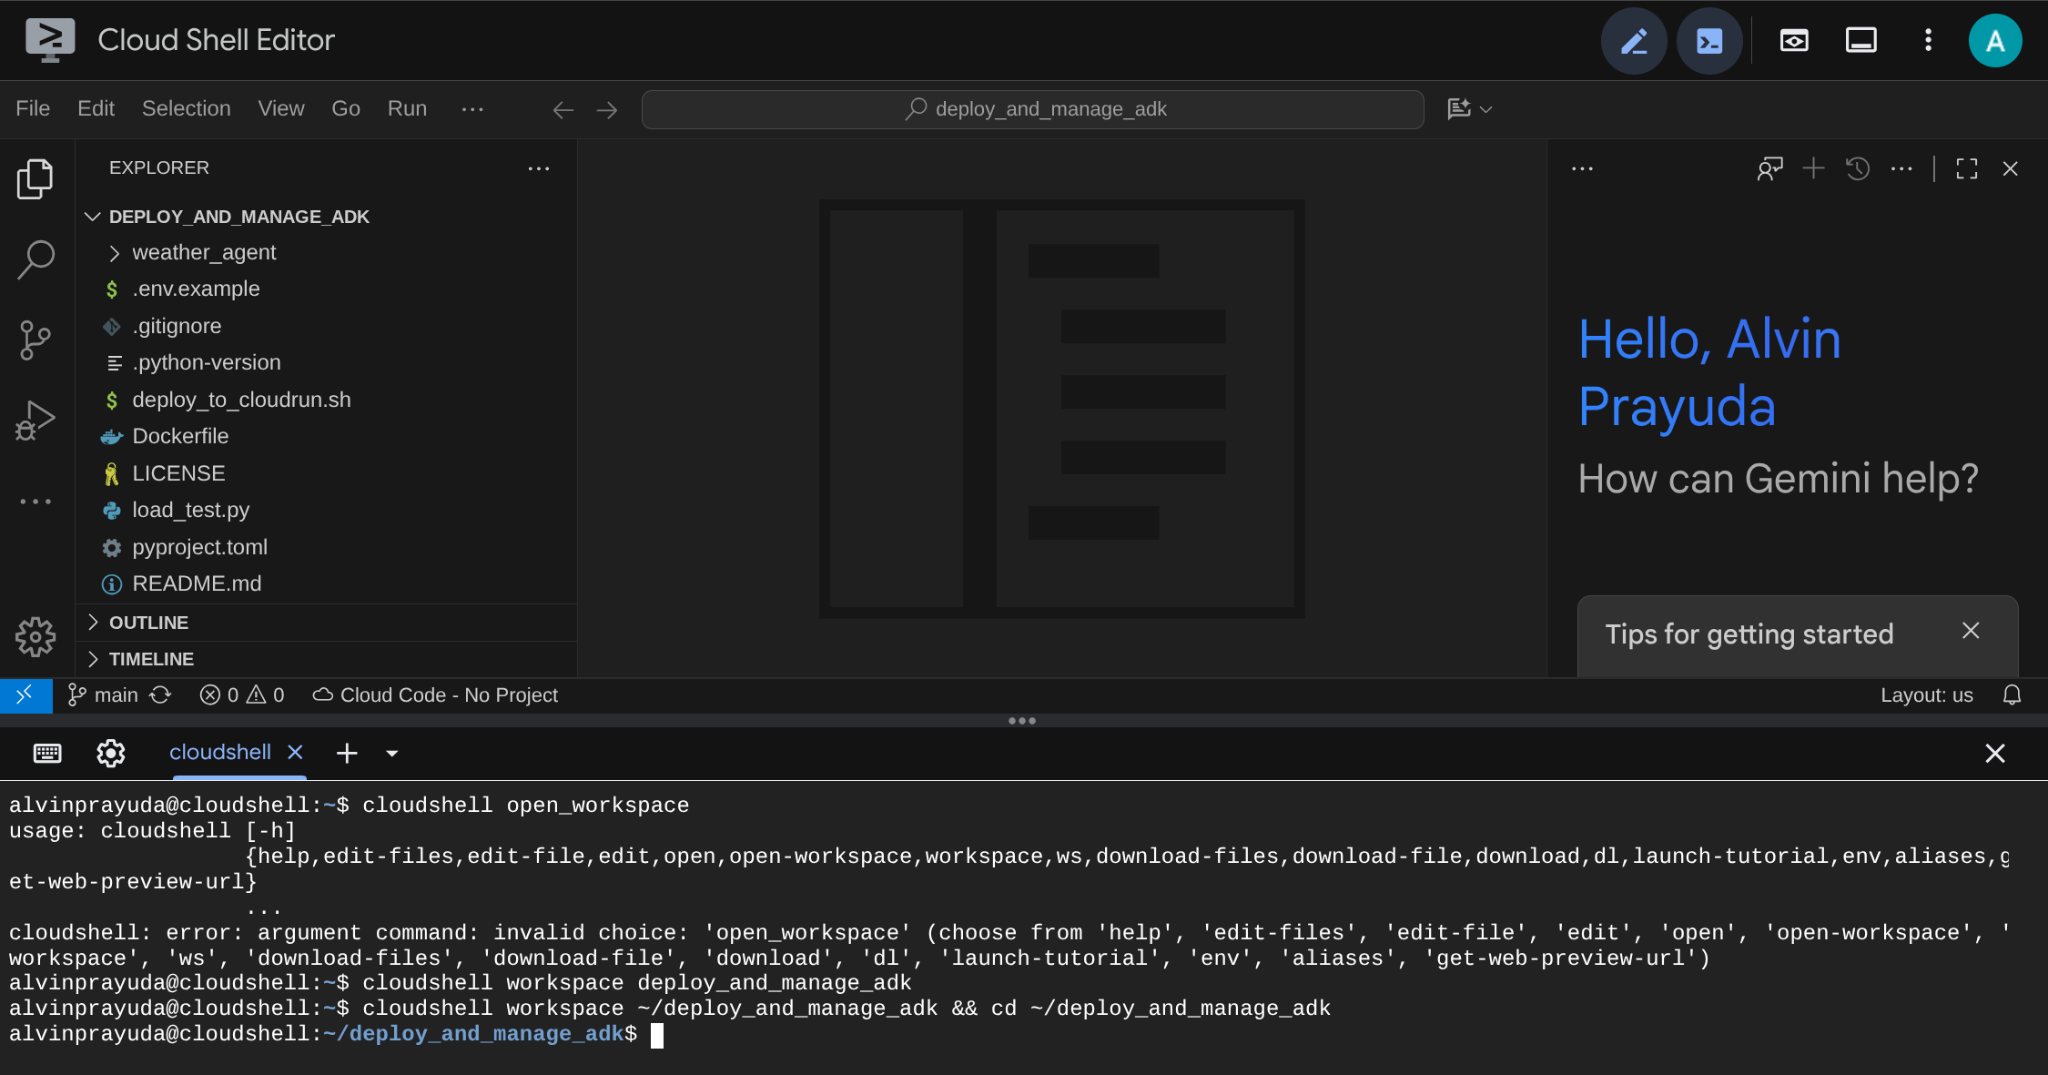Toggle the Open Editor pencil button
Viewport: 2048px width, 1075px height.
pos(1633,41)
